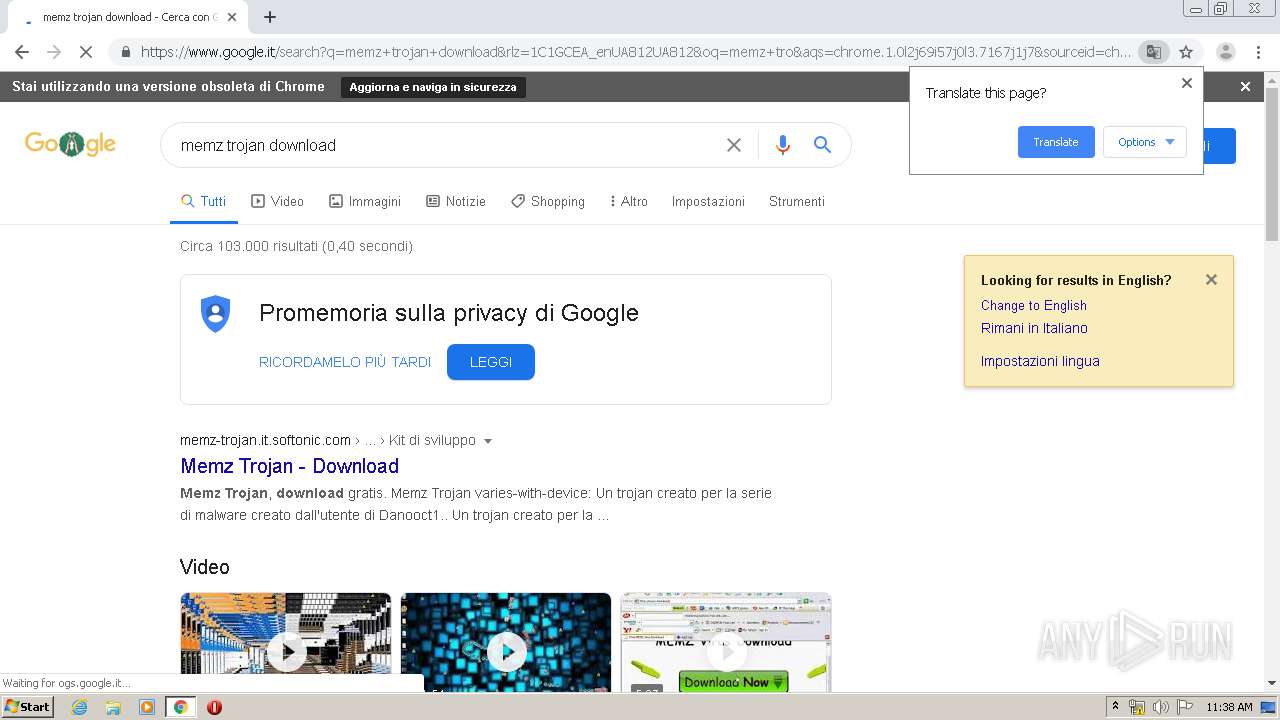
Task: Show hidden tray icons arrow
Action: (1115, 707)
